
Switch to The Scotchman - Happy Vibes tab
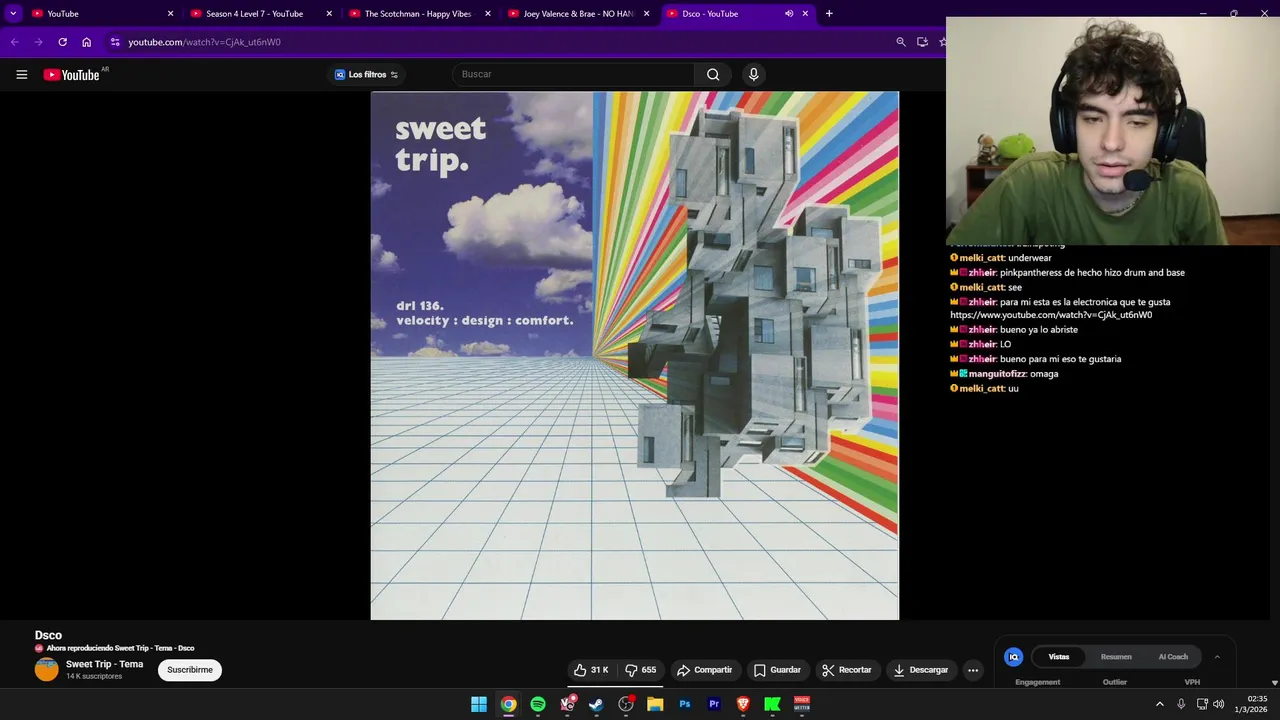coord(420,14)
